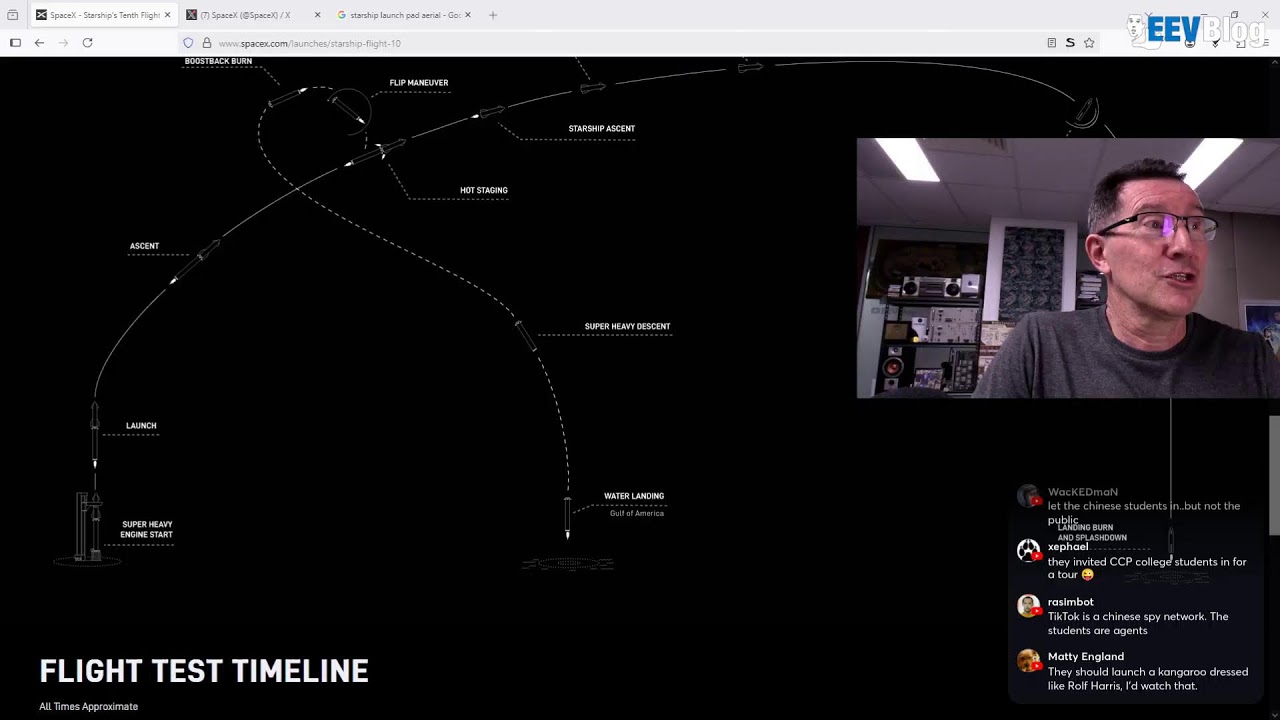The width and height of the screenshot is (1280, 720).
Task: Bookmark this page with the star
Action: point(1089,43)
